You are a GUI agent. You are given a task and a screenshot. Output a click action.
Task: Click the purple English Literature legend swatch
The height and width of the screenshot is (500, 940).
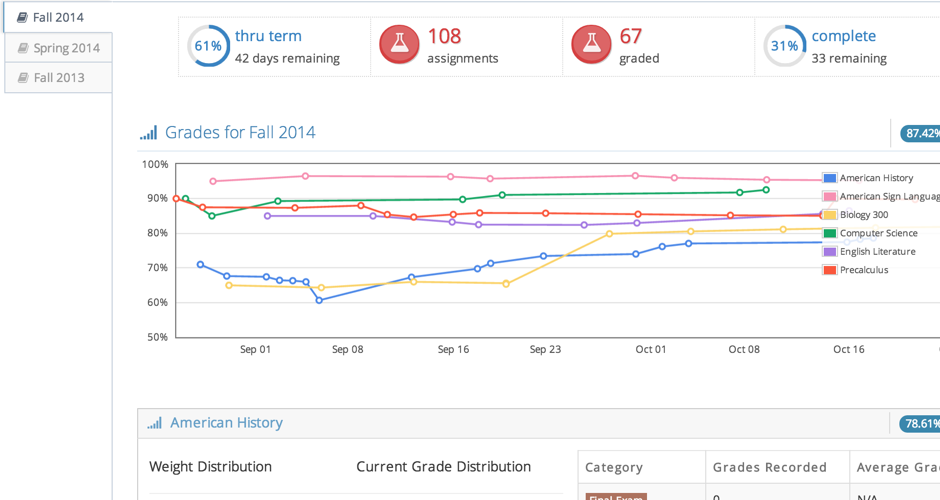pos(829,252)
